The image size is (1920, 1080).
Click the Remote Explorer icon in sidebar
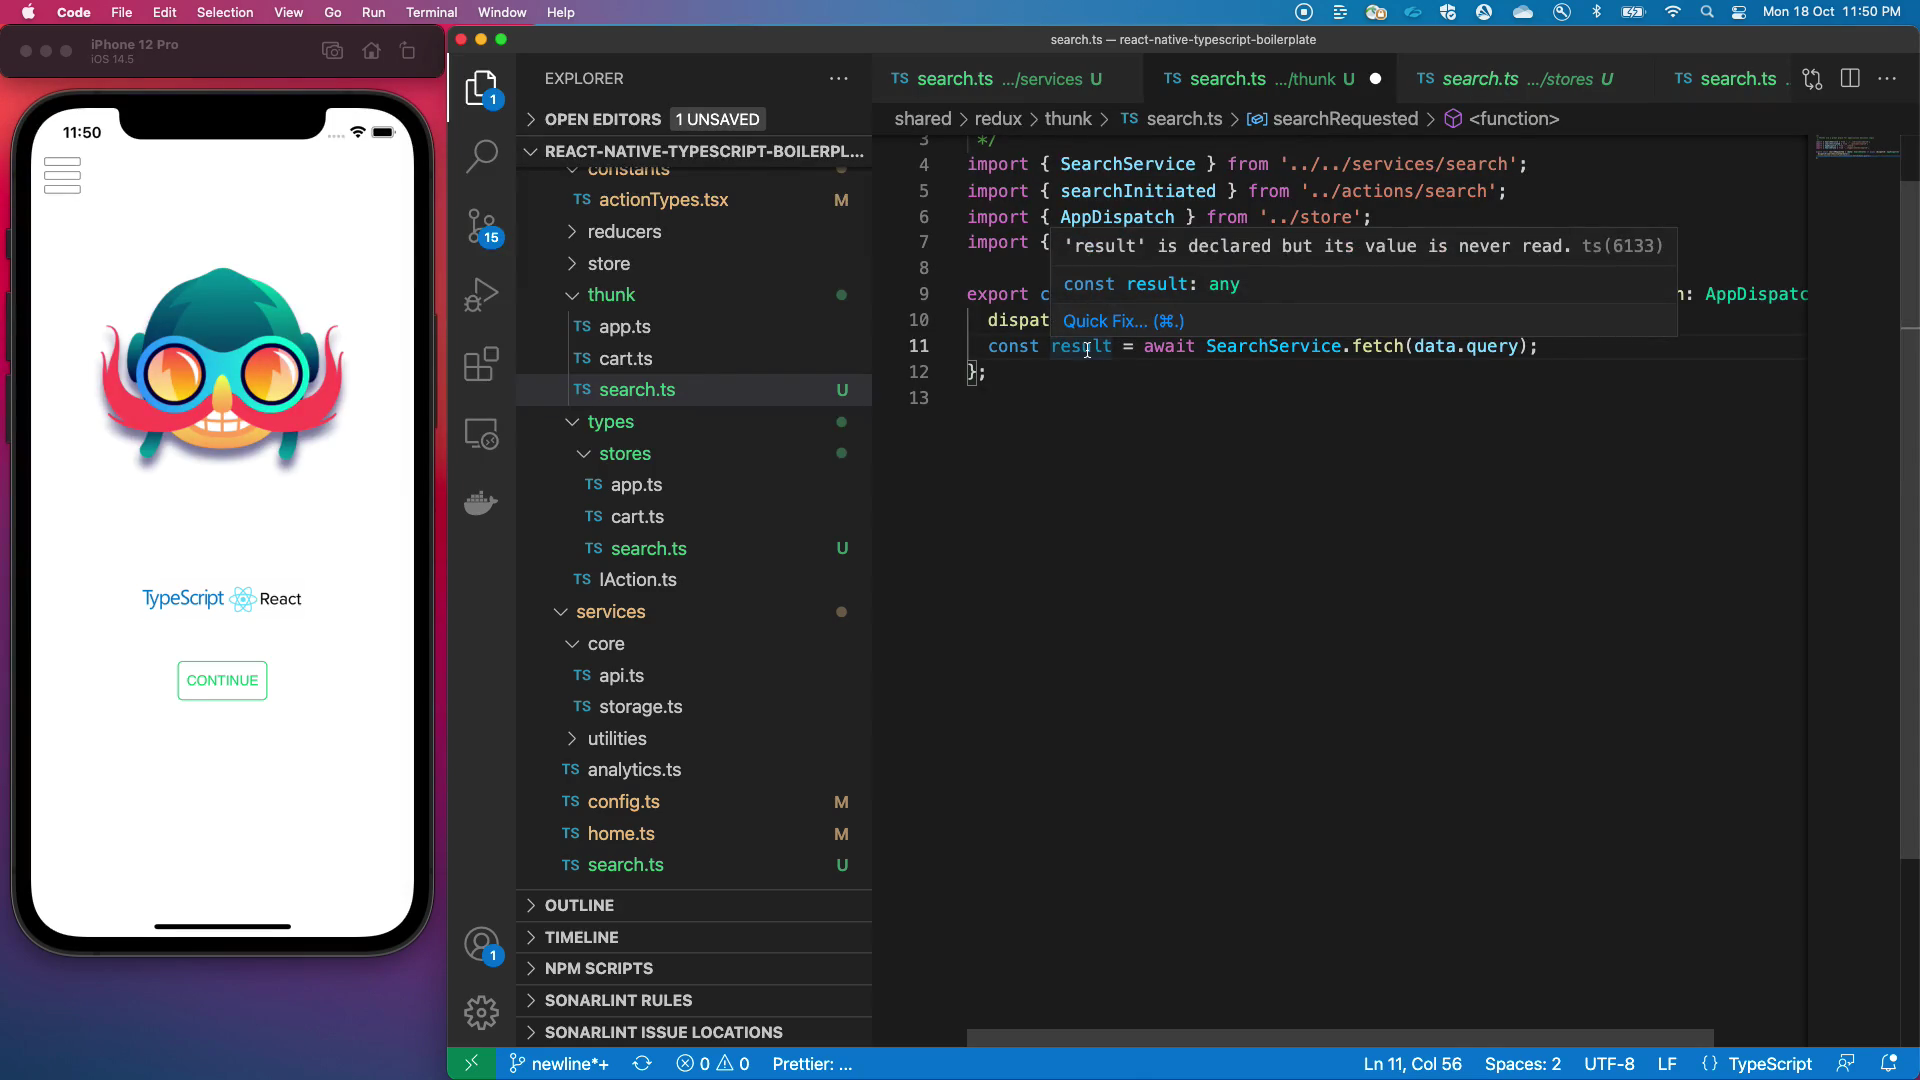pos(481,439)
